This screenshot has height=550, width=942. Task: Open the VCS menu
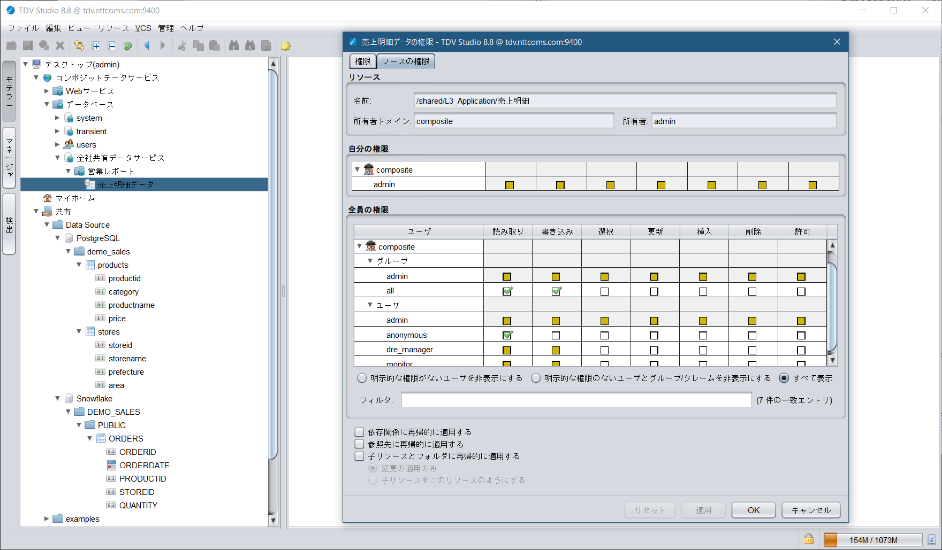(143, 28)
